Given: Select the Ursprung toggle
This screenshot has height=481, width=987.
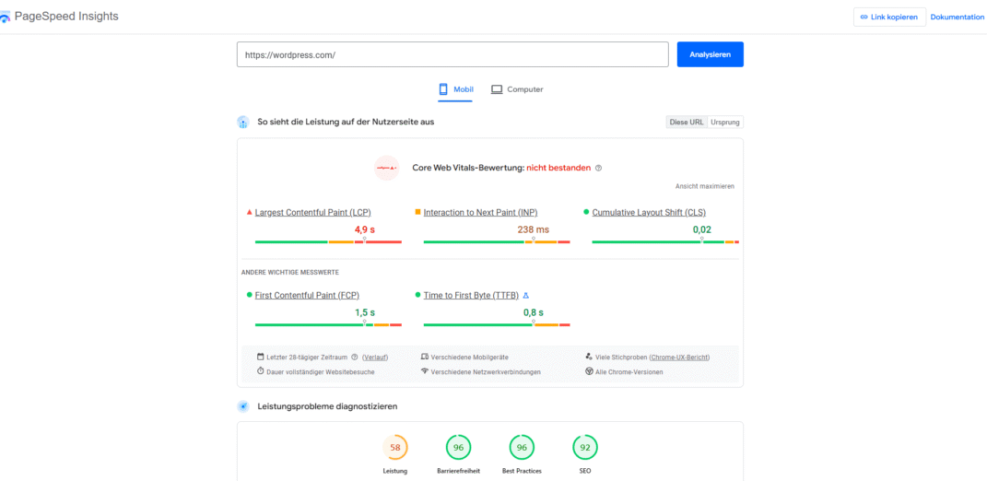Looking at the screenshot, I should point(725,122).
